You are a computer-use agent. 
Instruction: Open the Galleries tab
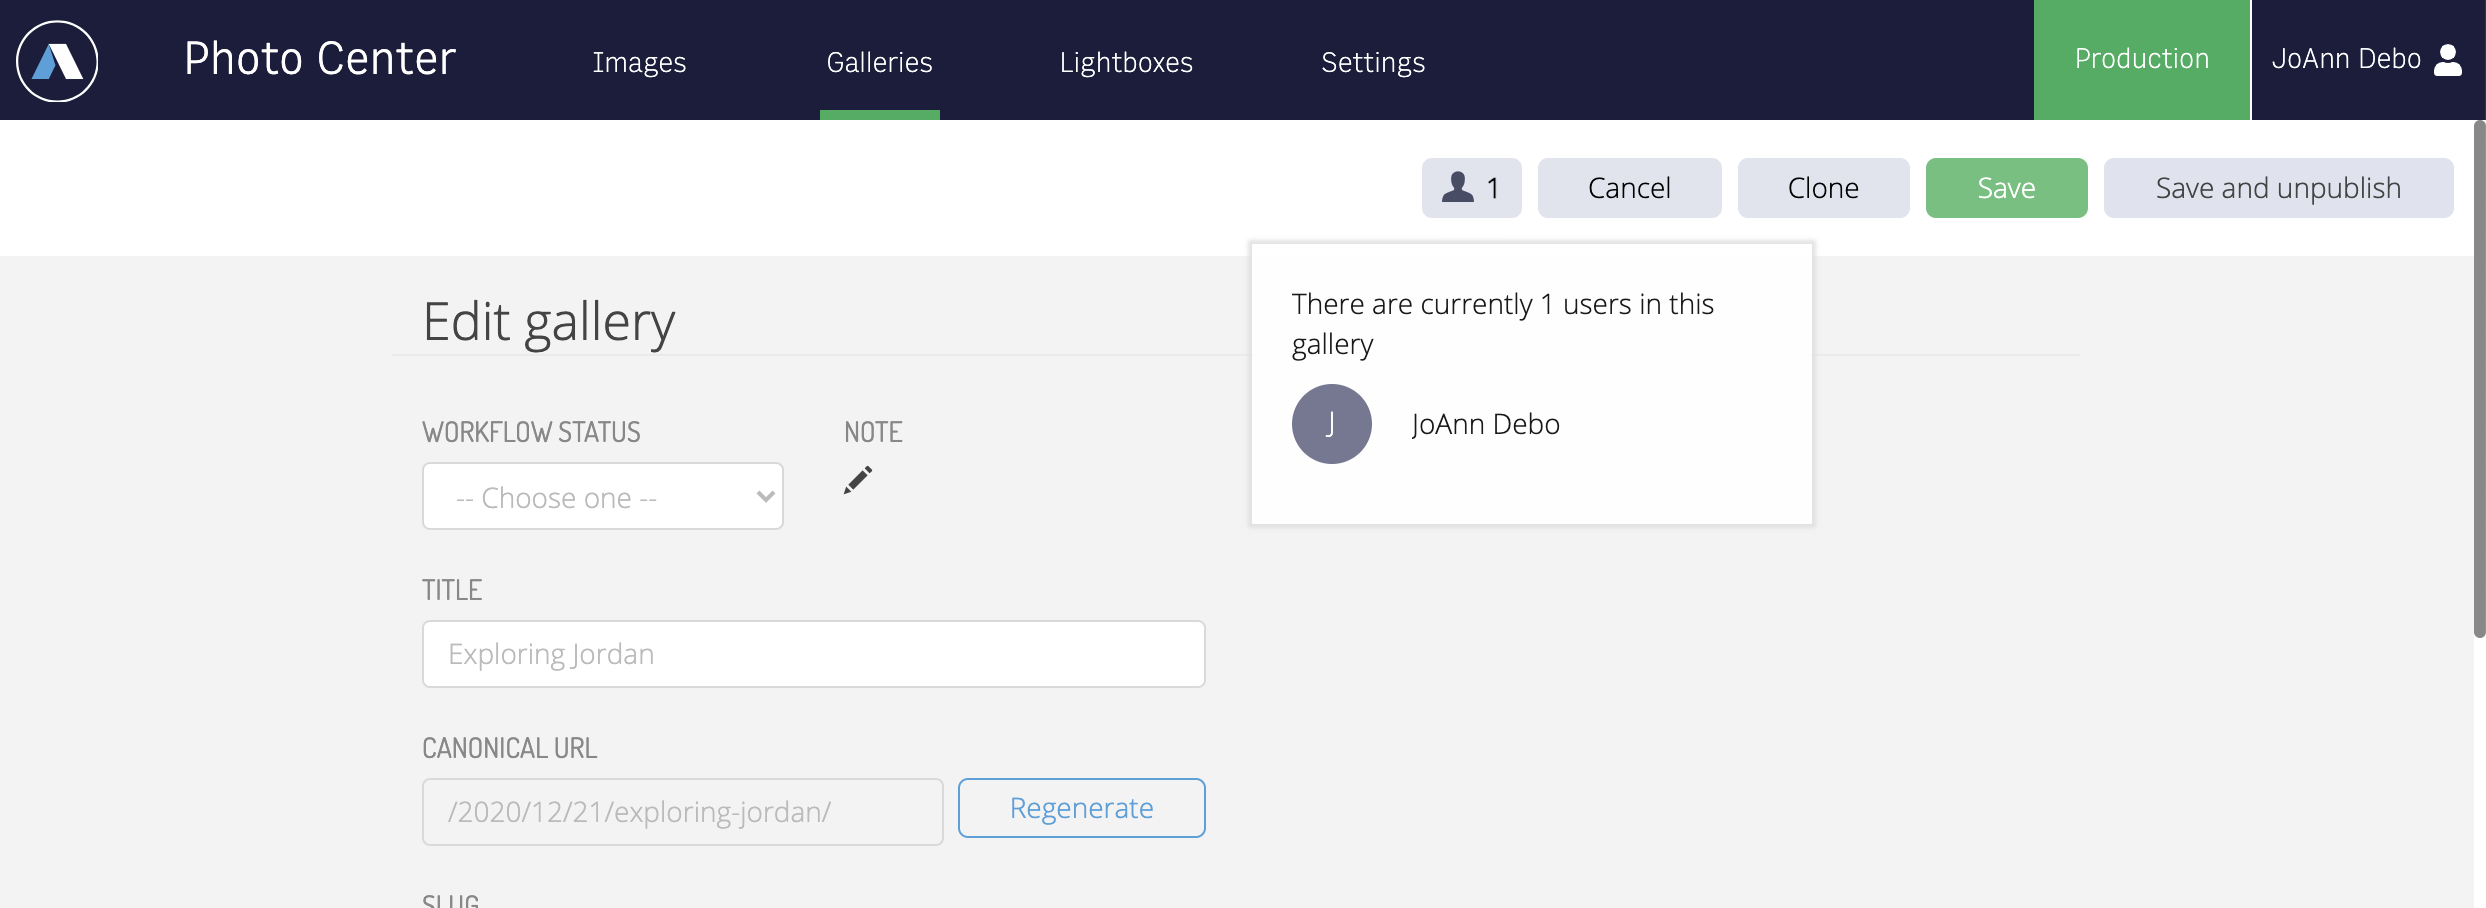(879, 62)
